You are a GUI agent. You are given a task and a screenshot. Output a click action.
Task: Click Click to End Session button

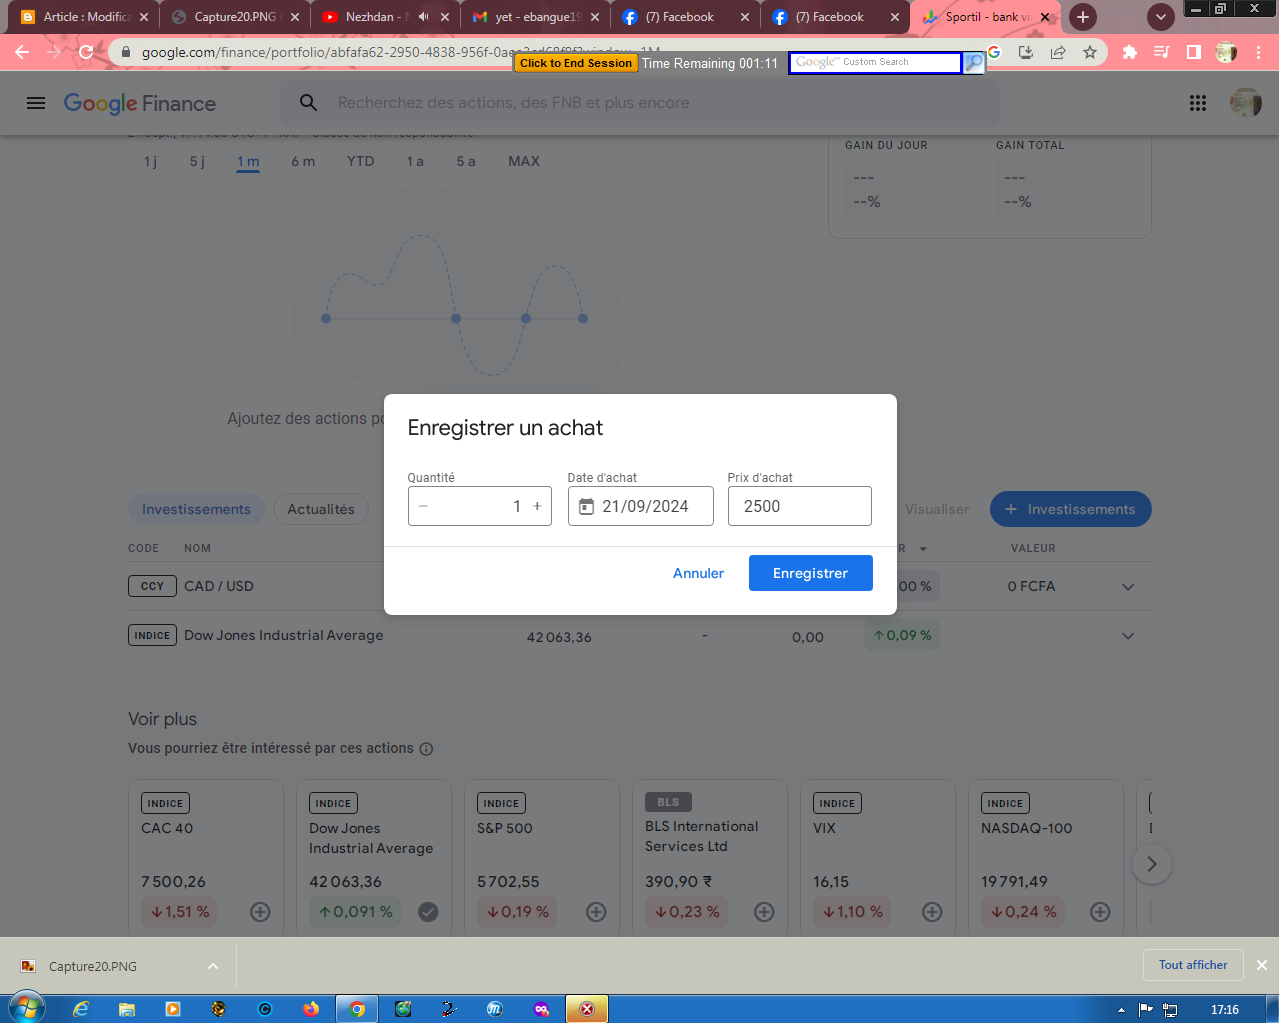pyautogui.click(x=576, y=63)
